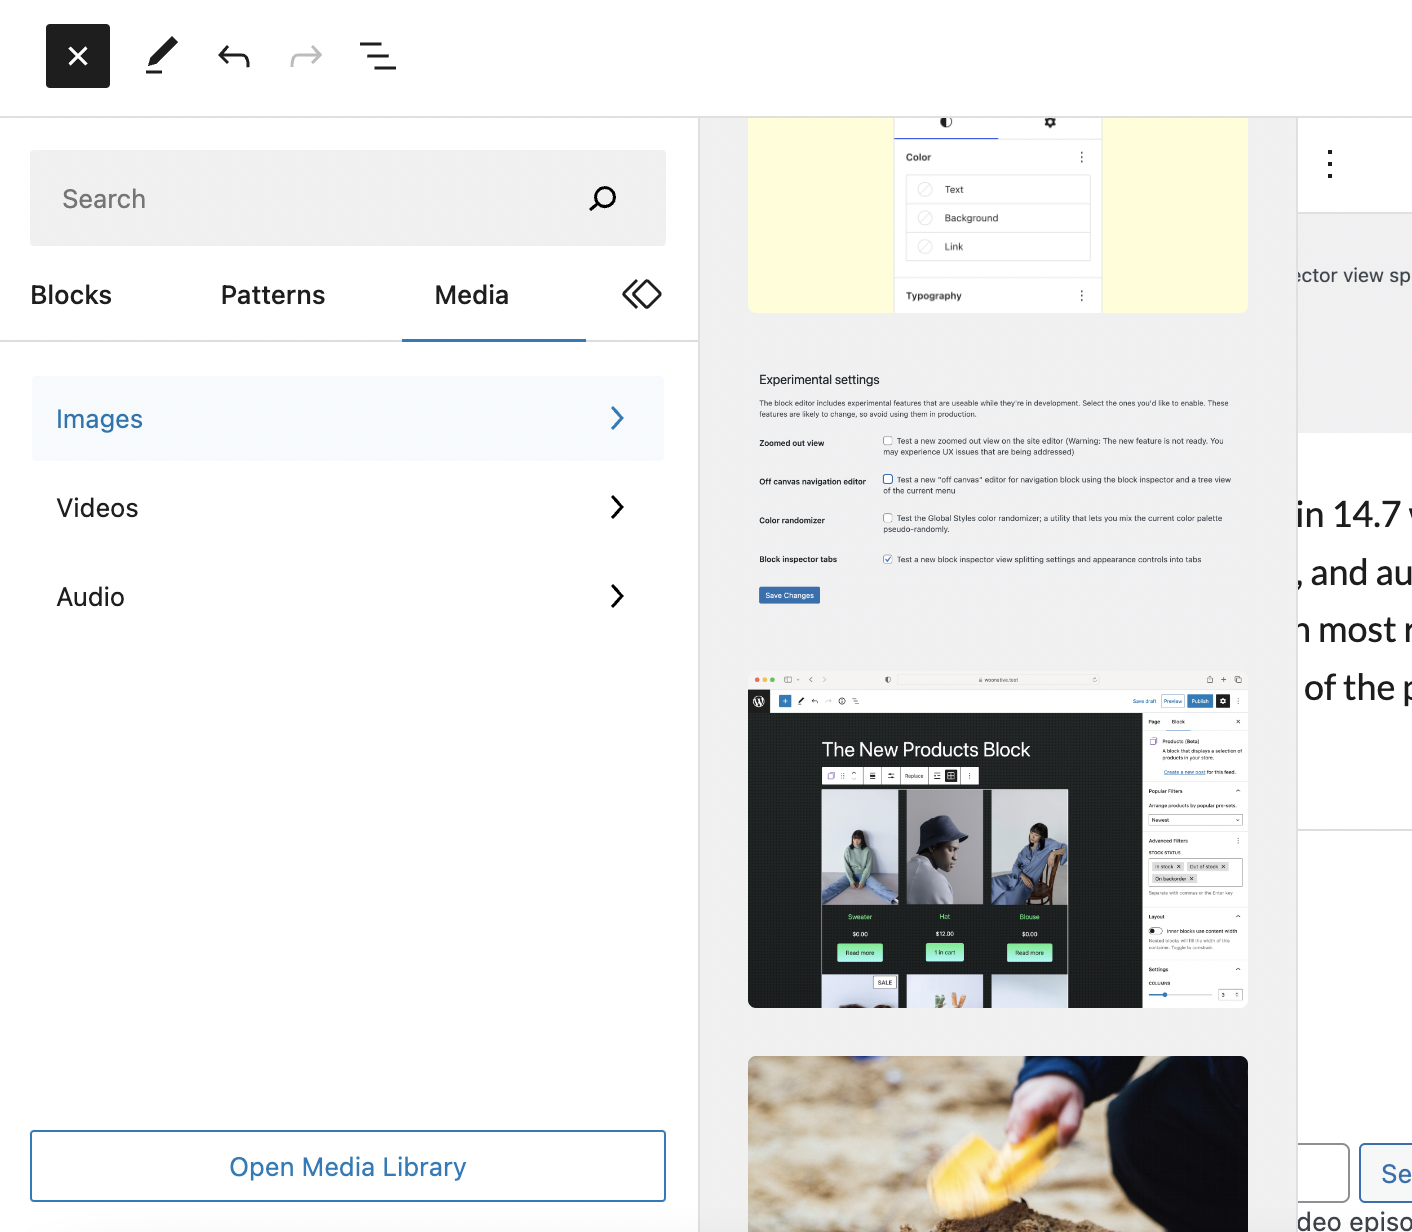Switch to the Patterns tab

(273, 295)
